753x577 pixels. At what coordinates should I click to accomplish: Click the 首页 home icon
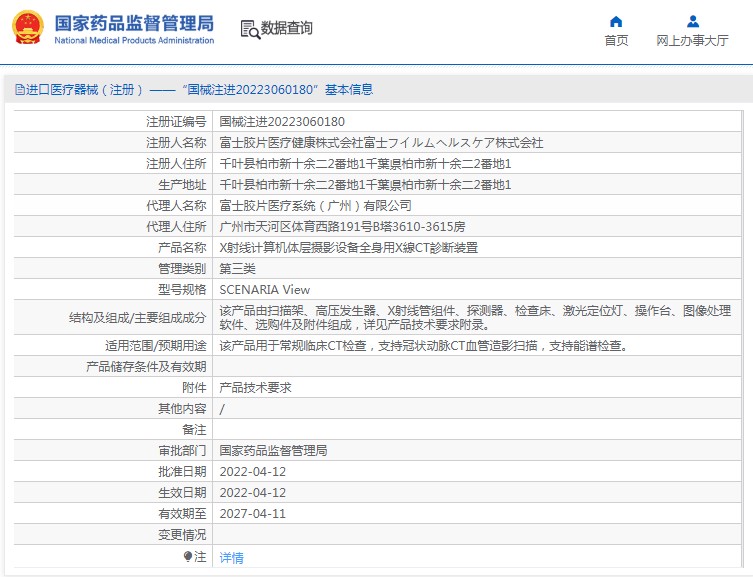[x=616, y=22]
